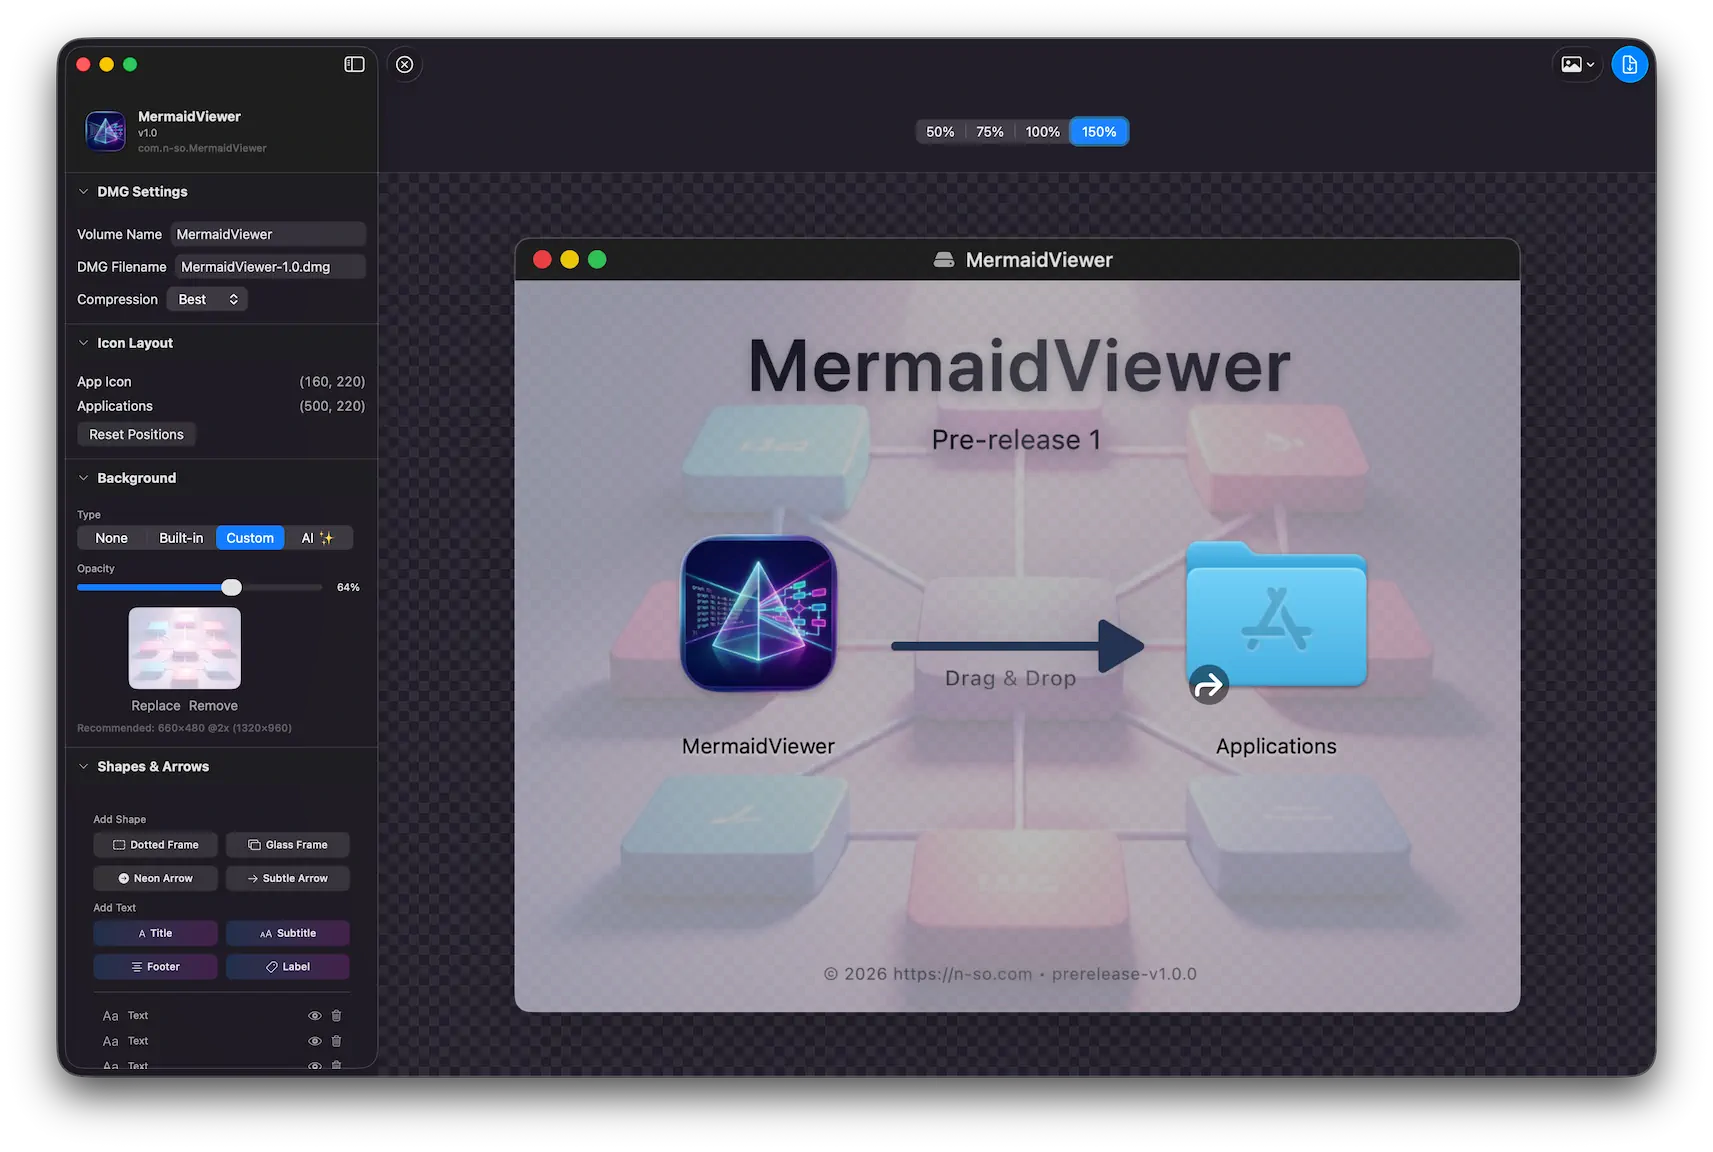Click the yellow dot on the preview window
Viewport: 1713px width, 1152px height.
(569, 260)
